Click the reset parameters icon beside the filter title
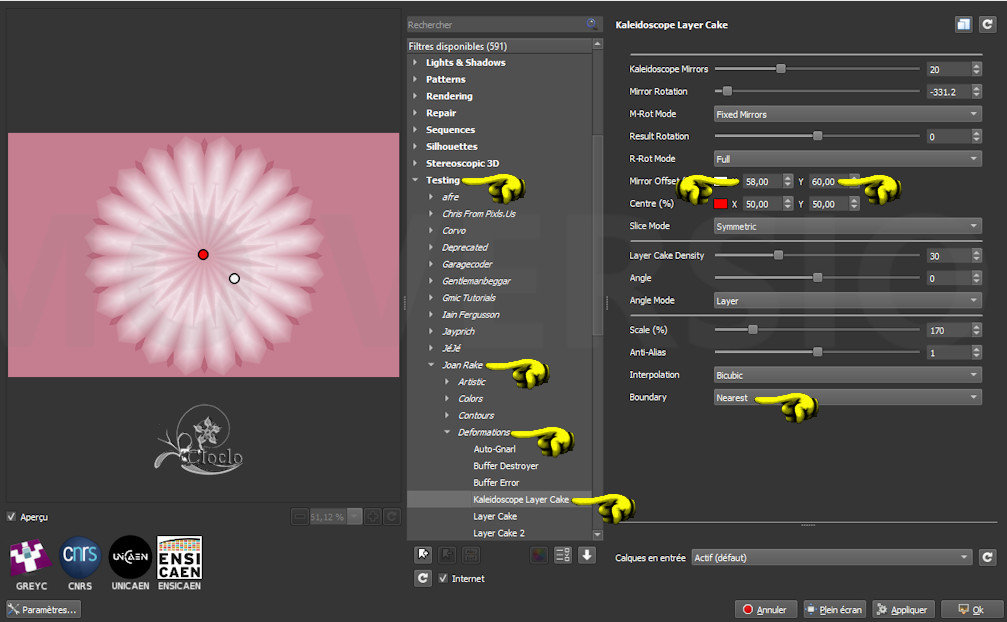Viewport: 1007px width, 622px height. (987, 24)
